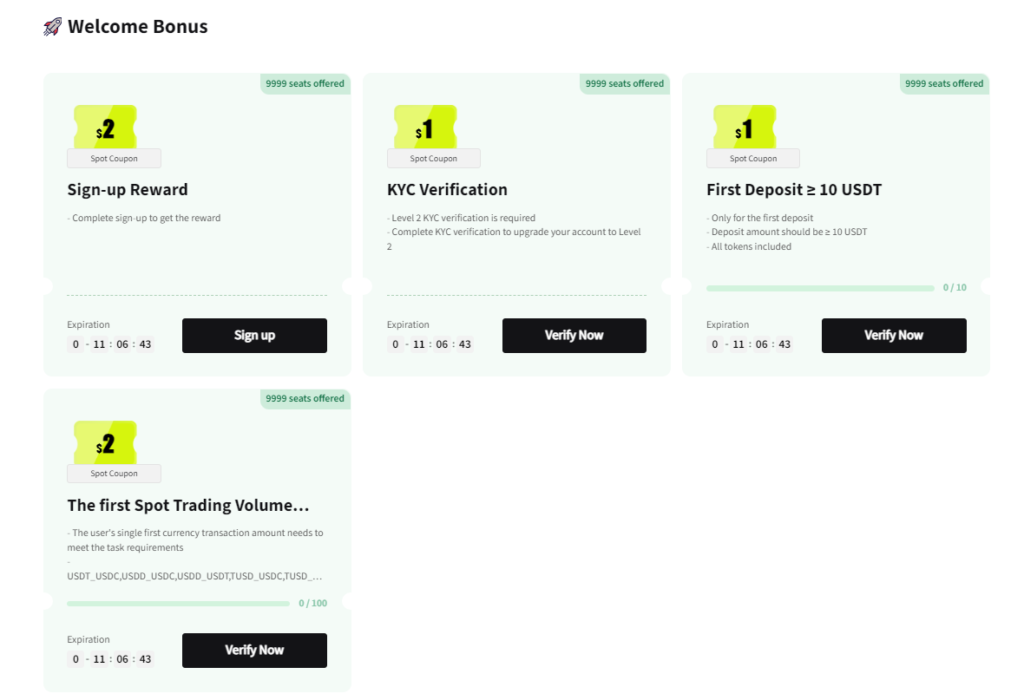The width and height of the screenshot is (1024, 700).
Task: Click the $1 coupon icon for KYC Verification
Action: tap(425, 128)
